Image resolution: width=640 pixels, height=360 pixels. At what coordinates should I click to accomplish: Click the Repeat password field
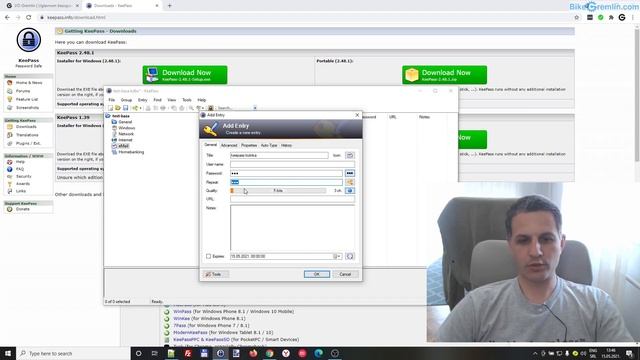286,182
